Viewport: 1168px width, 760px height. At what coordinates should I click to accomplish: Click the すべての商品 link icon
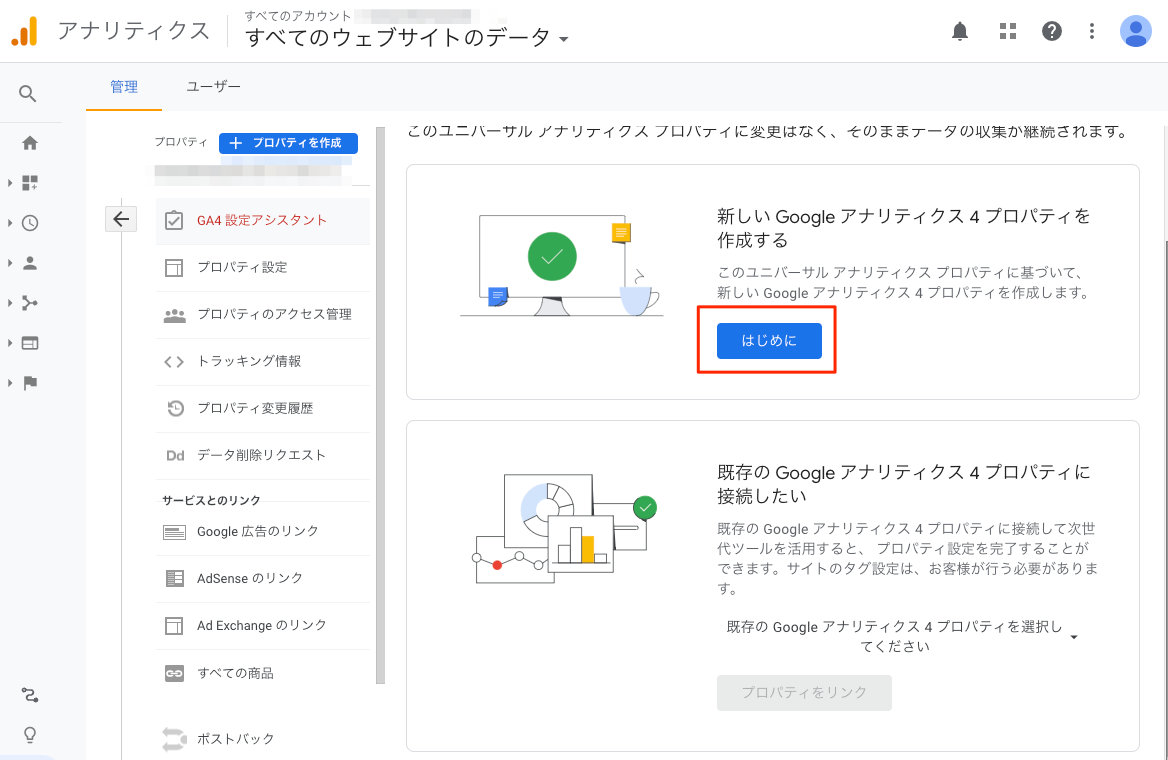174,674
